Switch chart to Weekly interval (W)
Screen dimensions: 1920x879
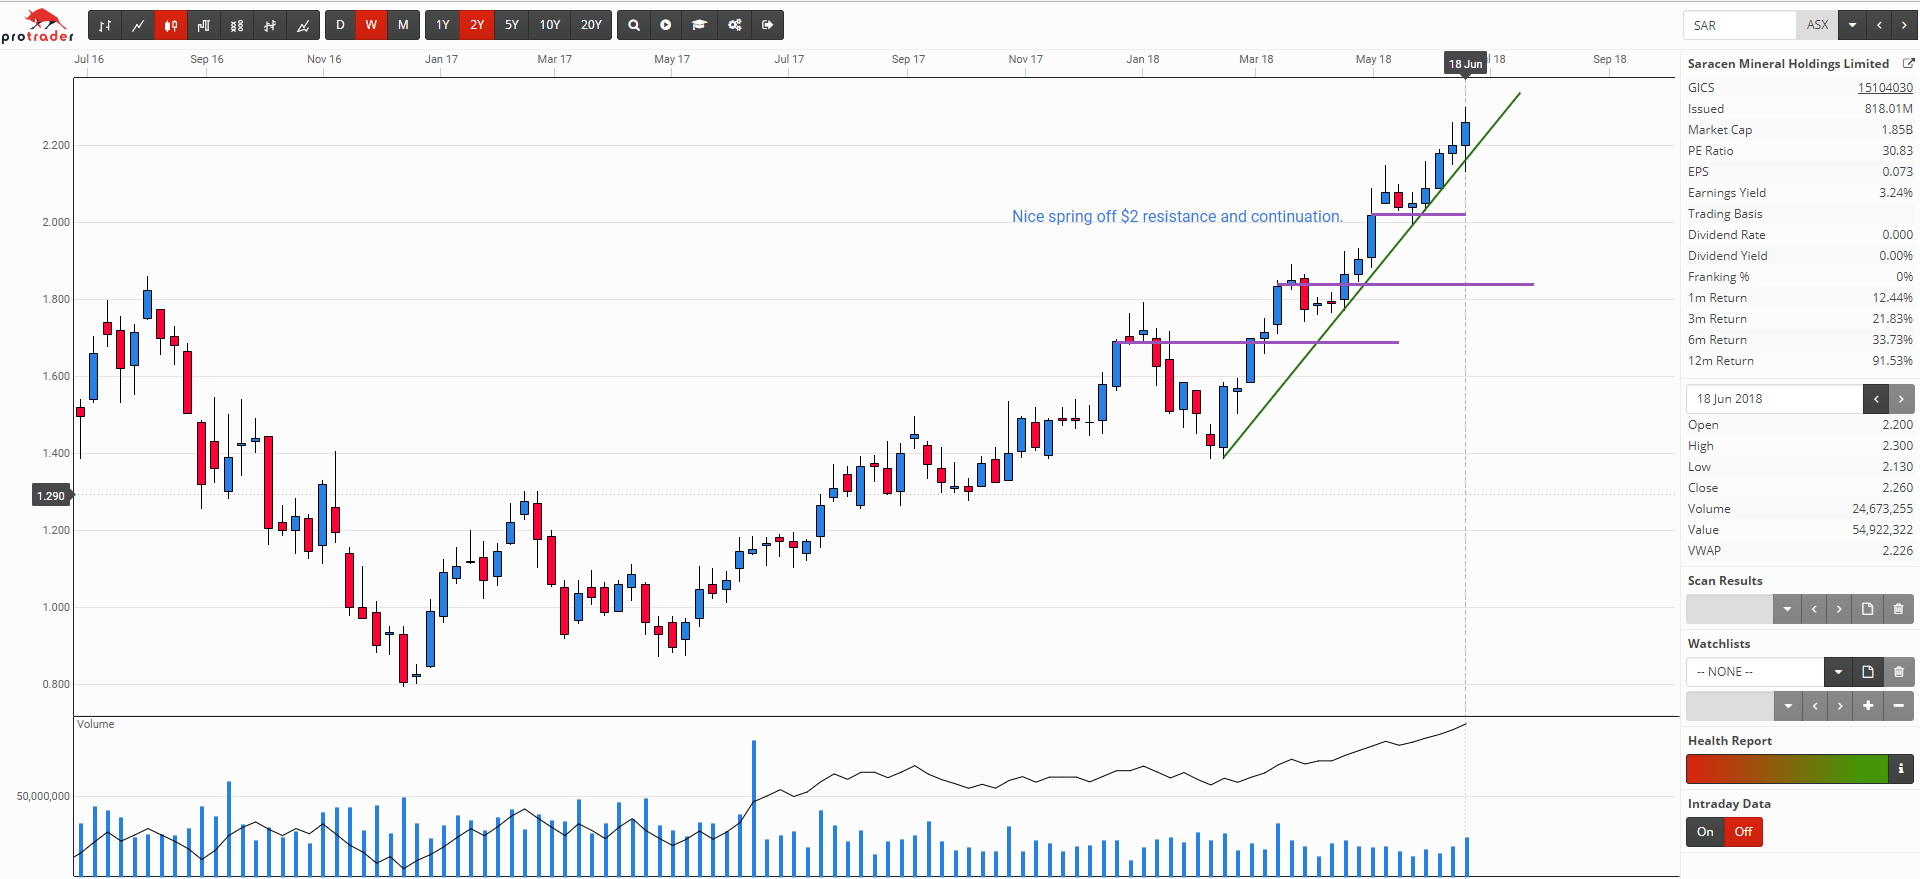pos(371,25)
